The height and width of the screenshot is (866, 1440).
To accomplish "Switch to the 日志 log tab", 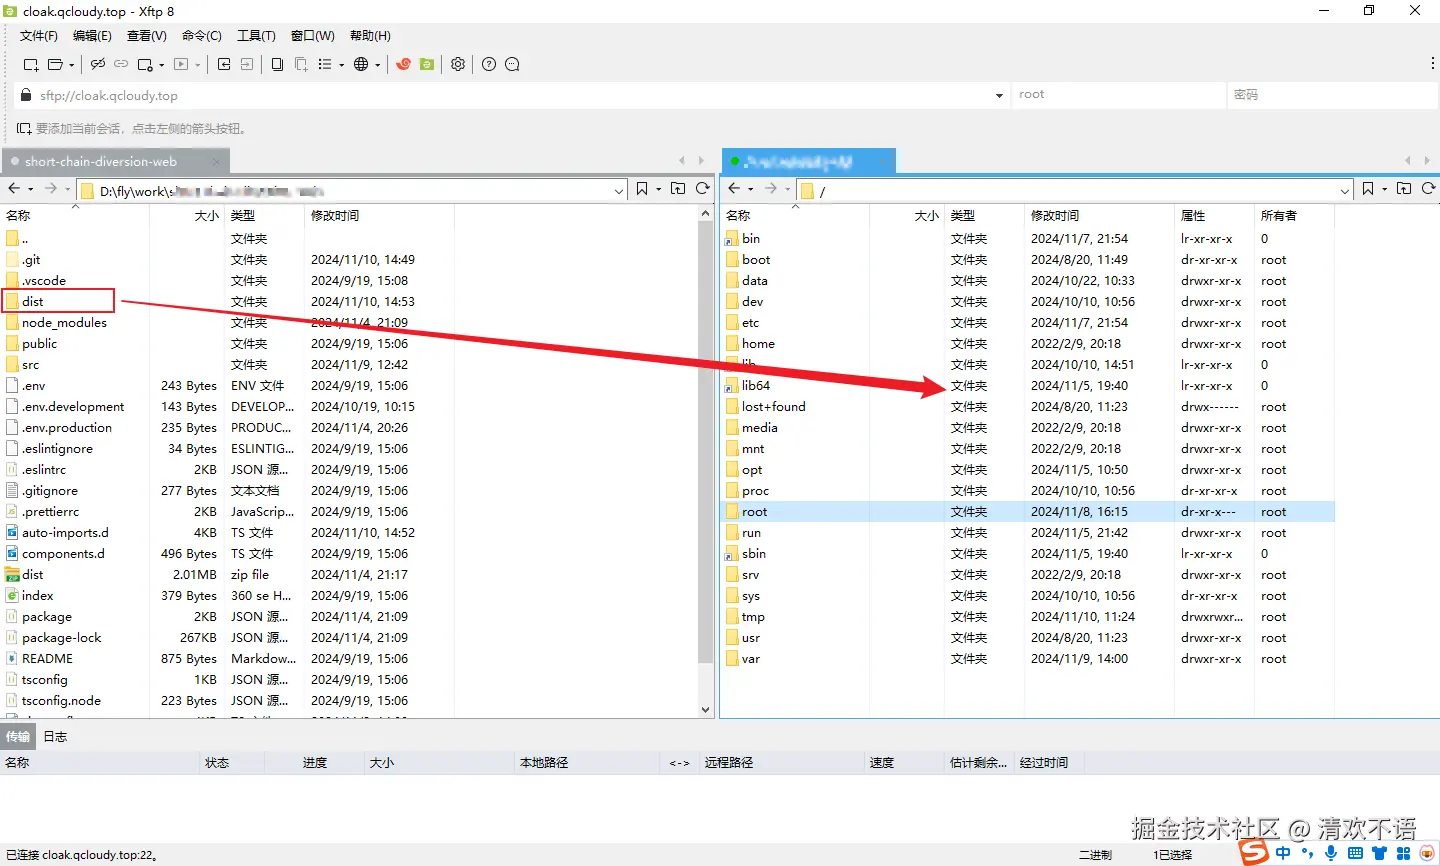I will [x=55, y=736].
